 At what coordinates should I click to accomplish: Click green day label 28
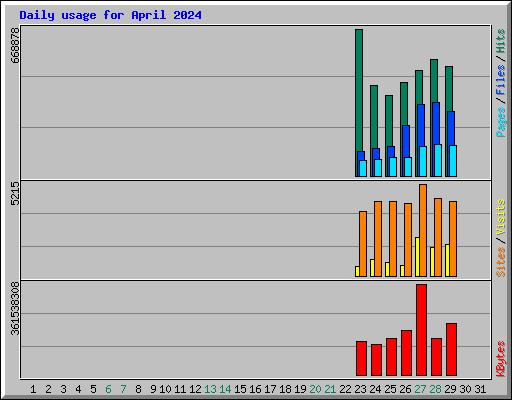[x=435, y=389]
